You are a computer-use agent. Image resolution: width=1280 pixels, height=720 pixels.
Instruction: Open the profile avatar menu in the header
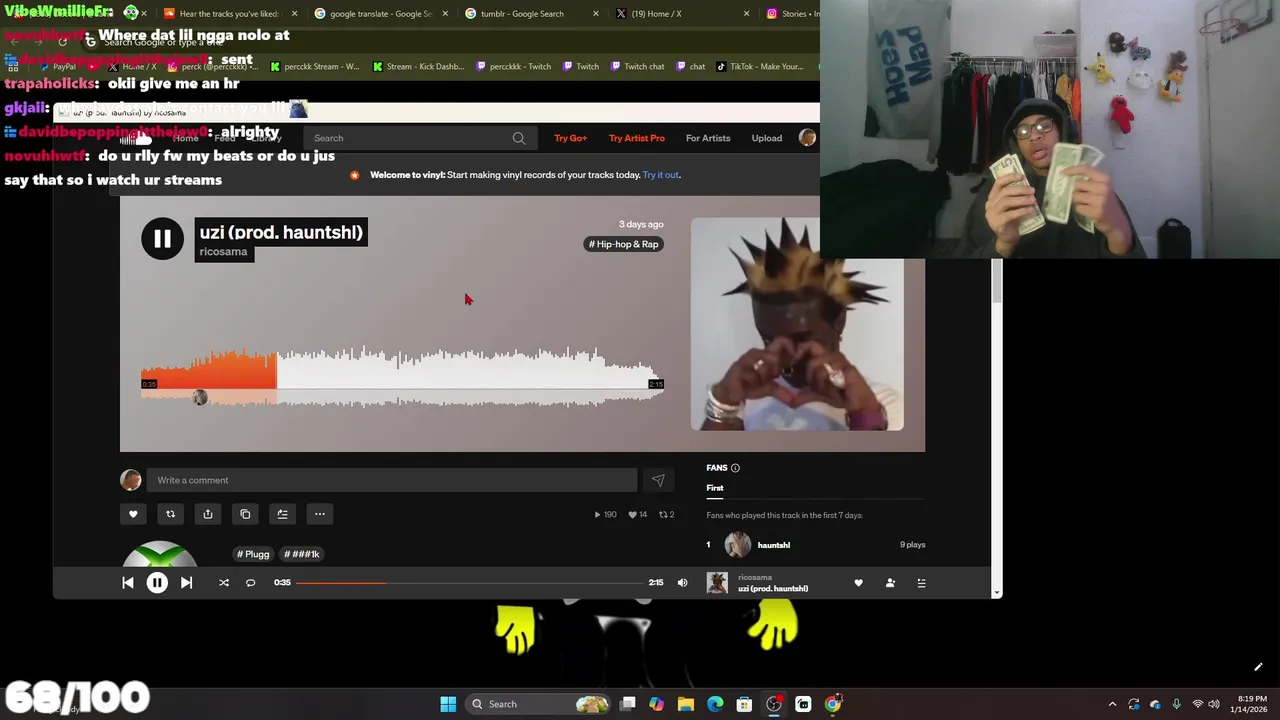pyautogui.click(x=807, y=138)
